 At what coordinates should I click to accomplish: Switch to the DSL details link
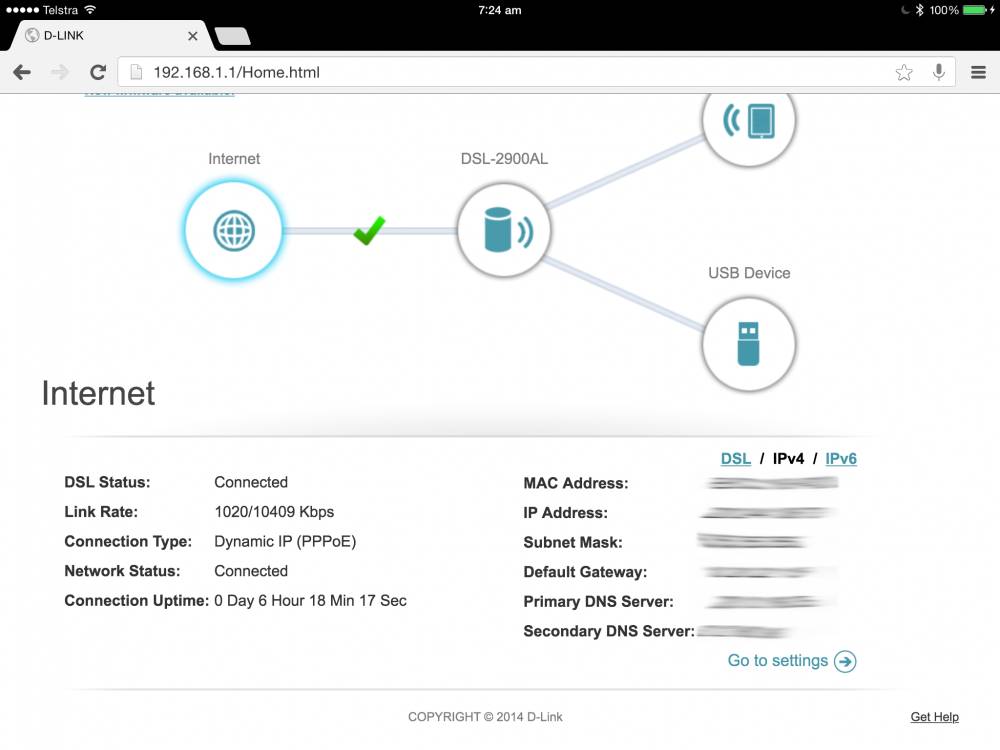click(x=735, y=459)
